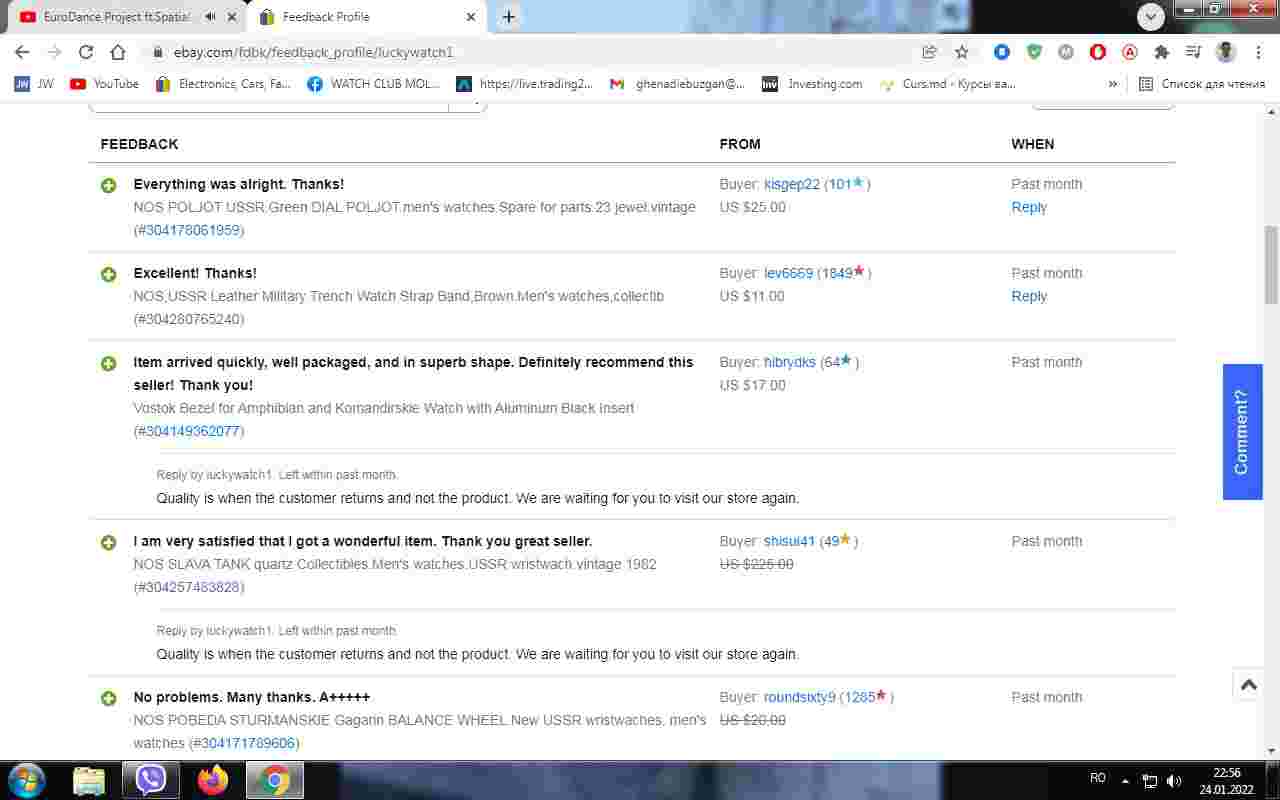1280x800 pixels.
Task: Click the volume tray icon
Action: pos(1173,781)
